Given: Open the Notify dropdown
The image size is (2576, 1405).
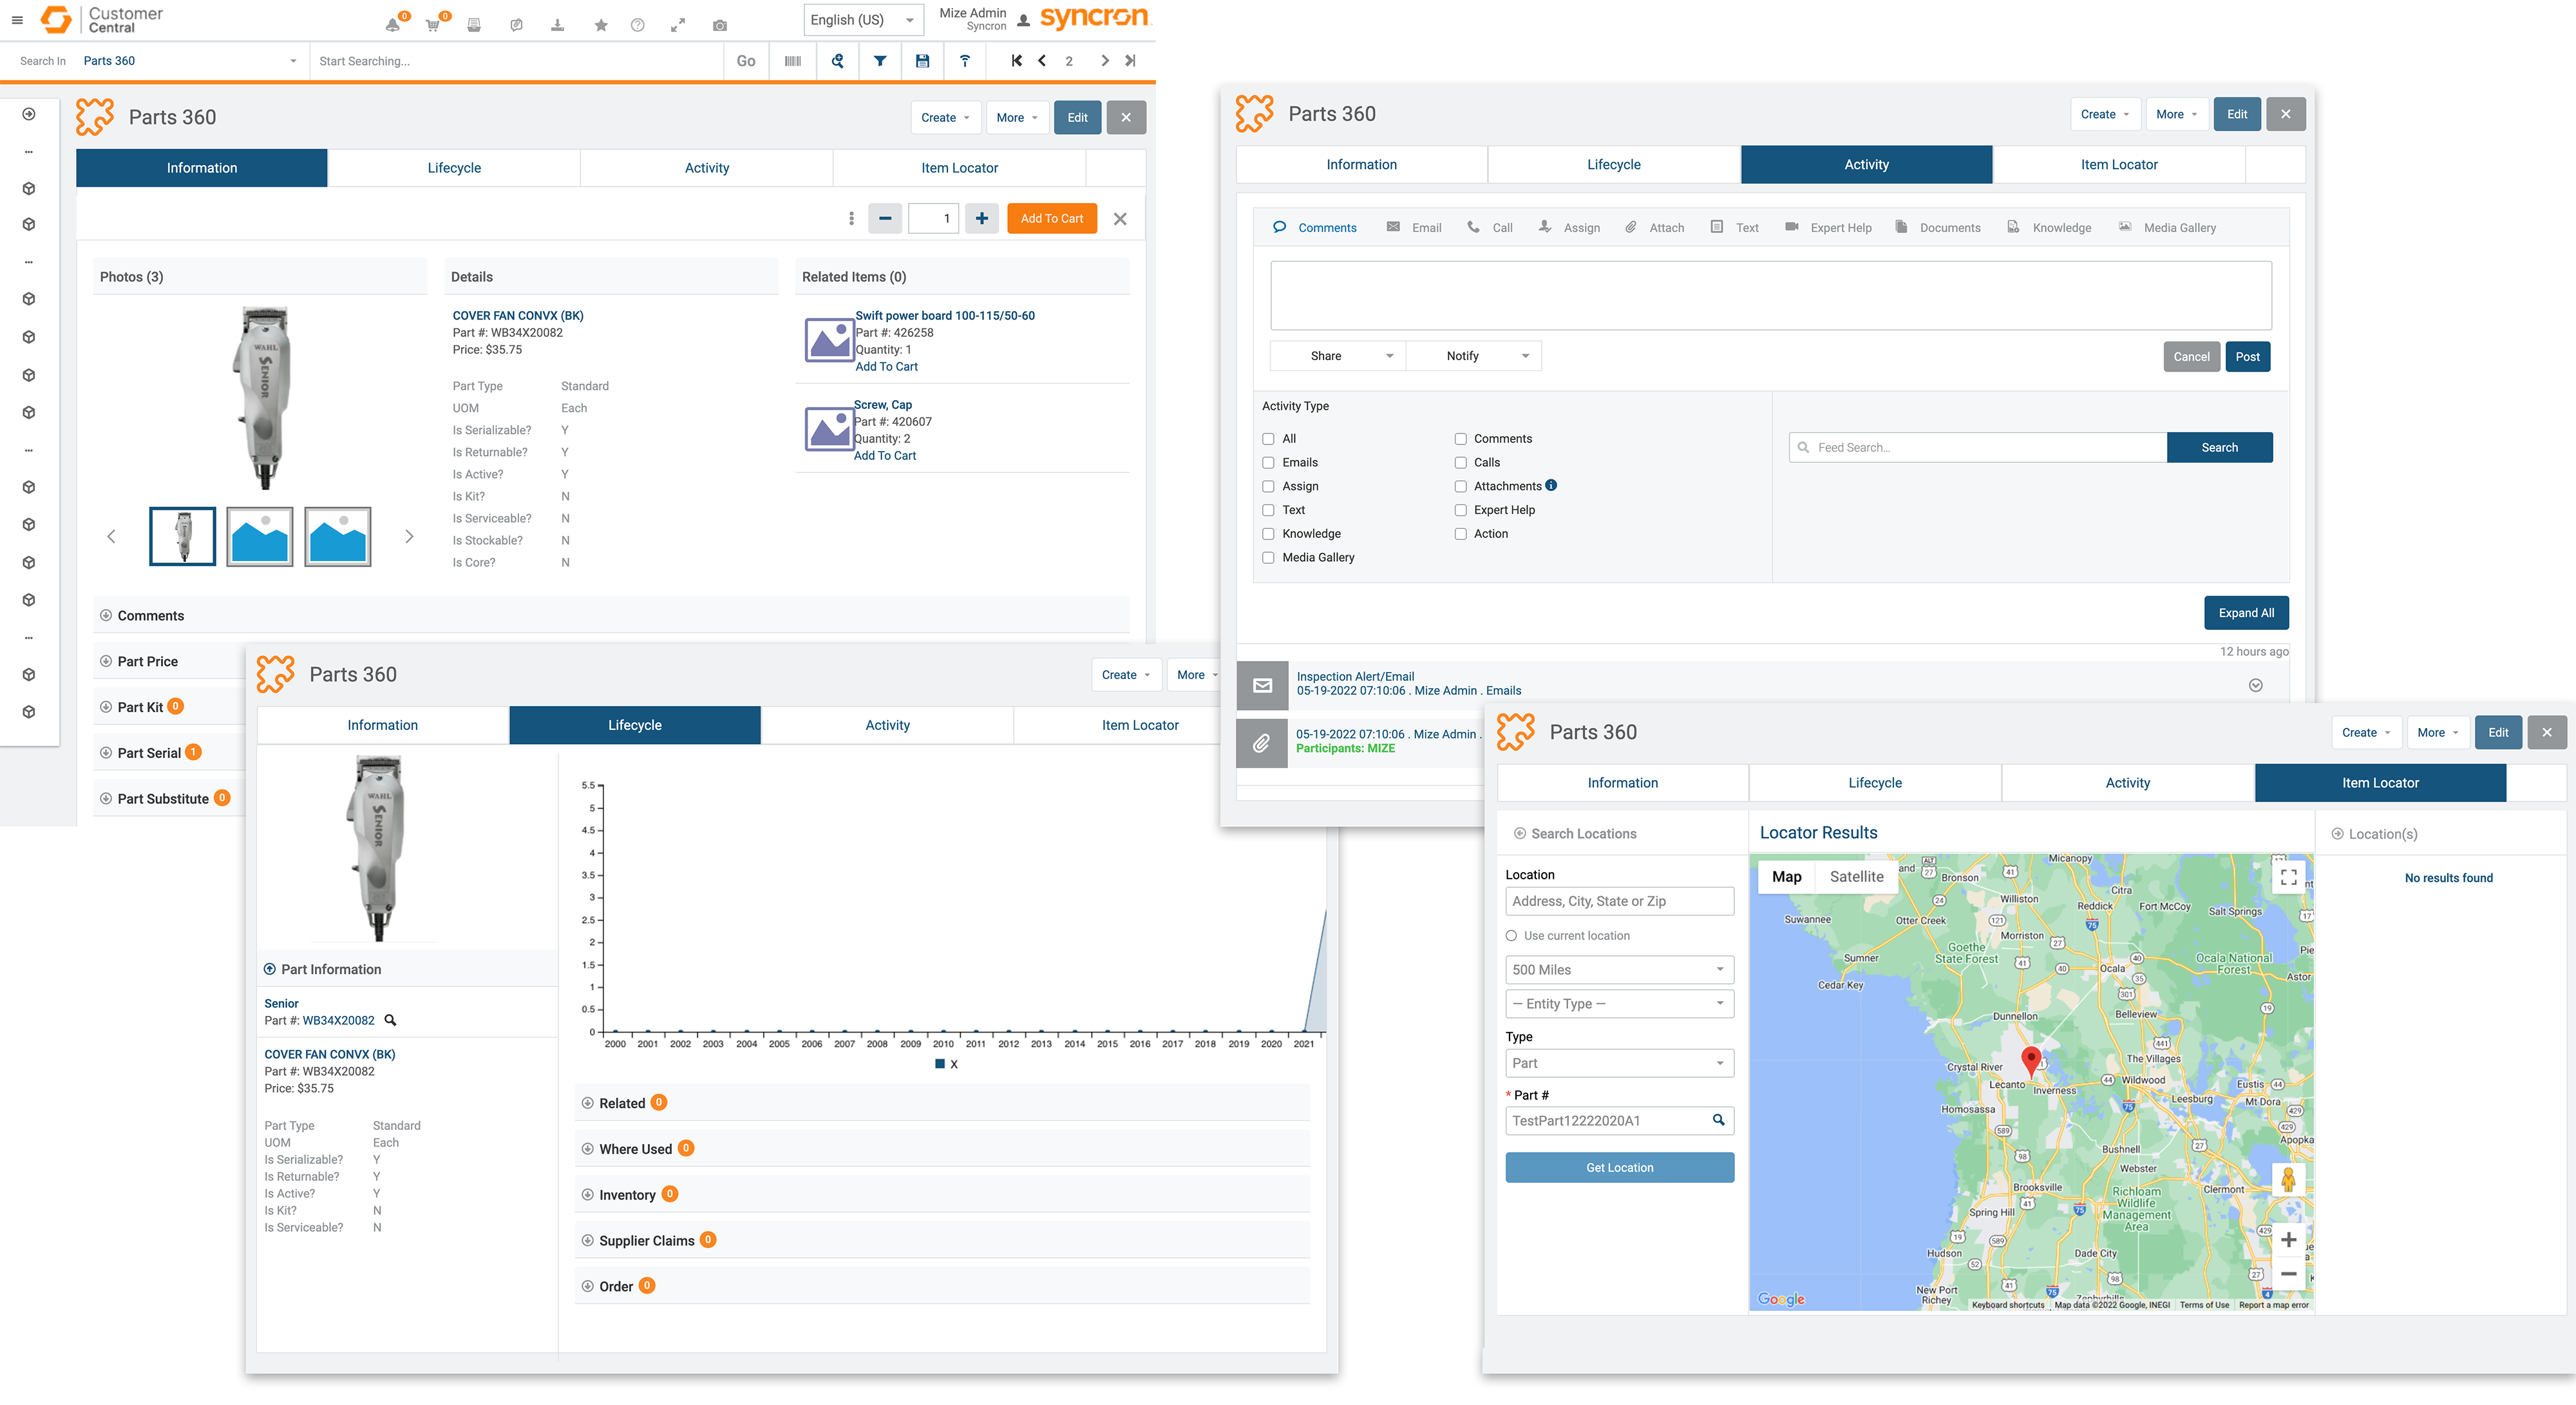Looking at the screenshot, I should point(1474,356).
